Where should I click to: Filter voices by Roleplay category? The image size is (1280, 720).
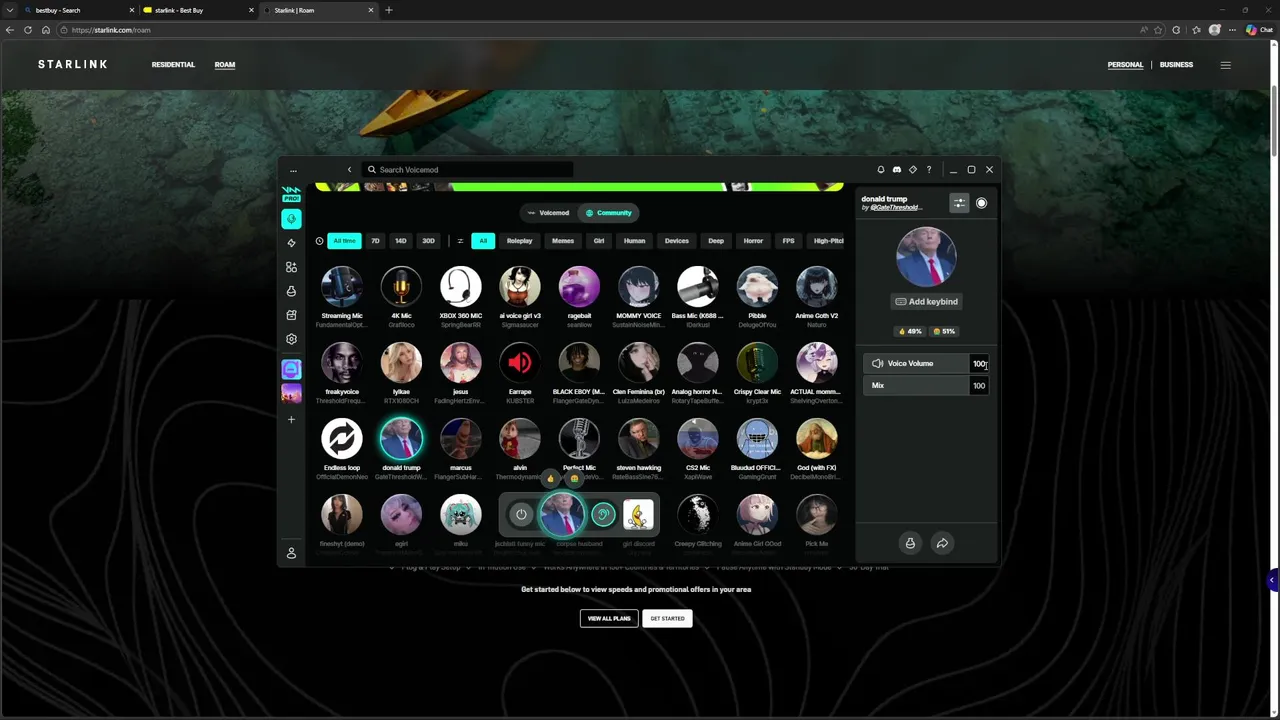click(519, 241)
